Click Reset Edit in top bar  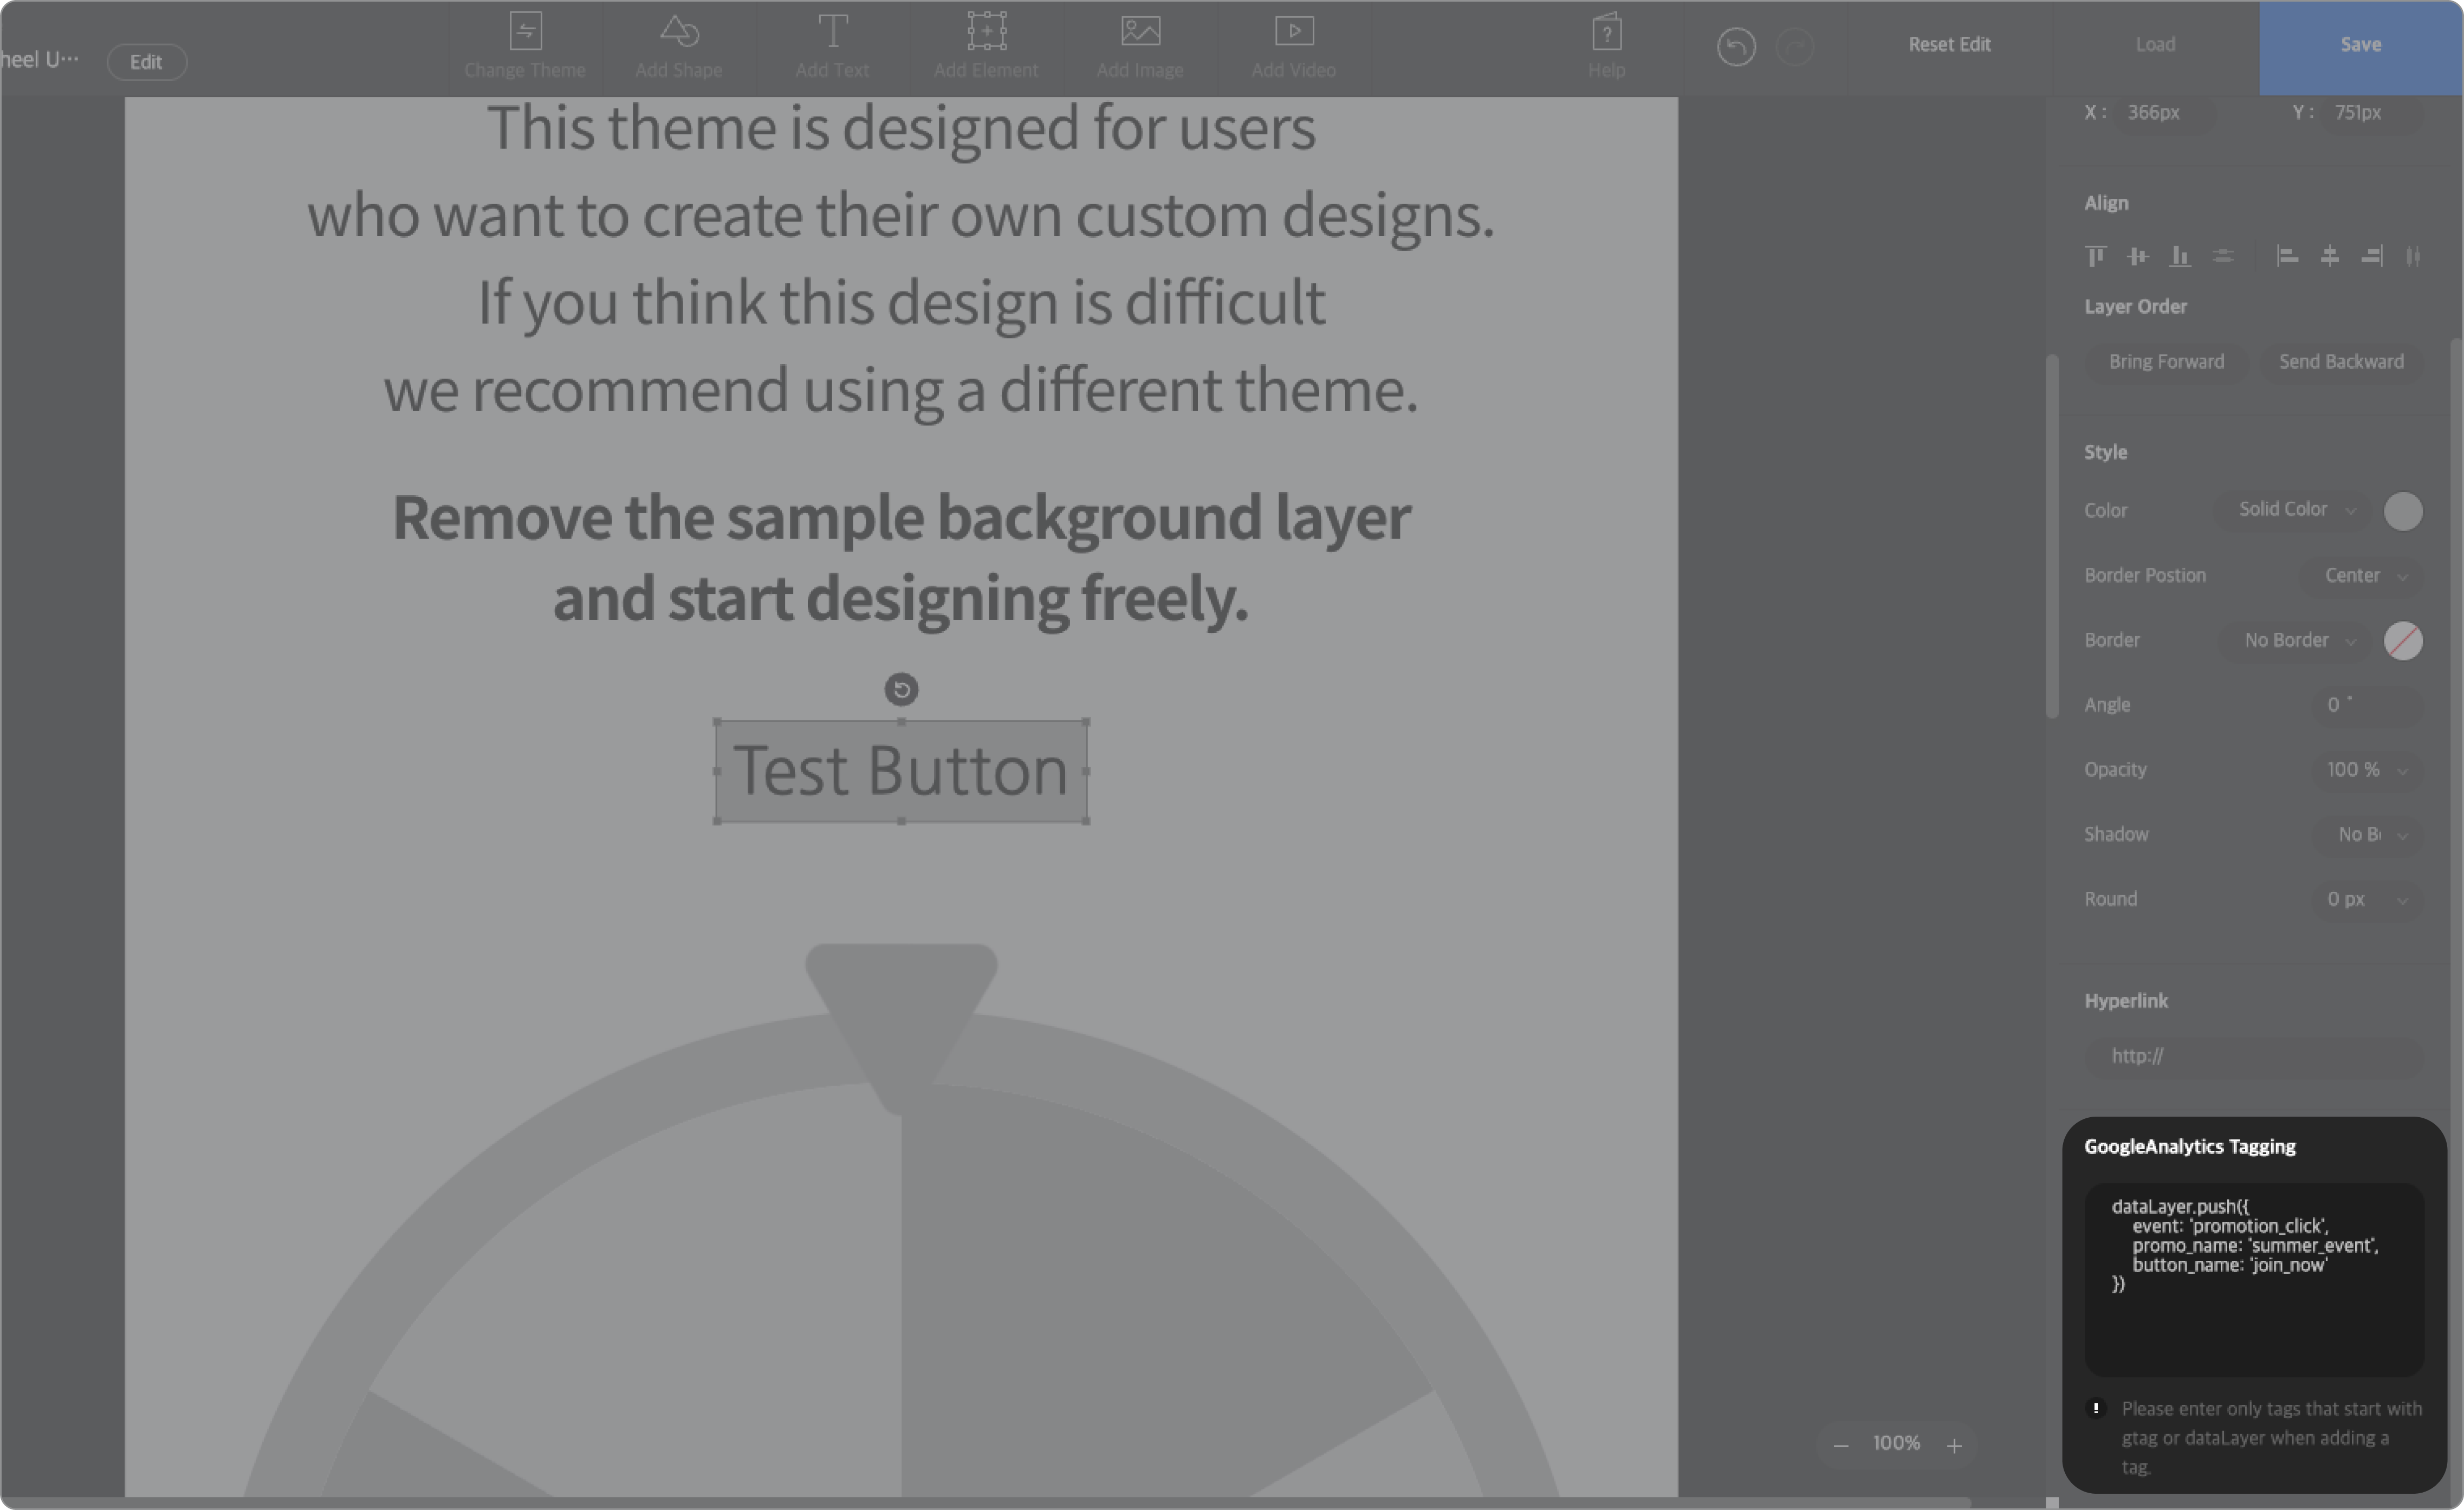[1949, 45]
